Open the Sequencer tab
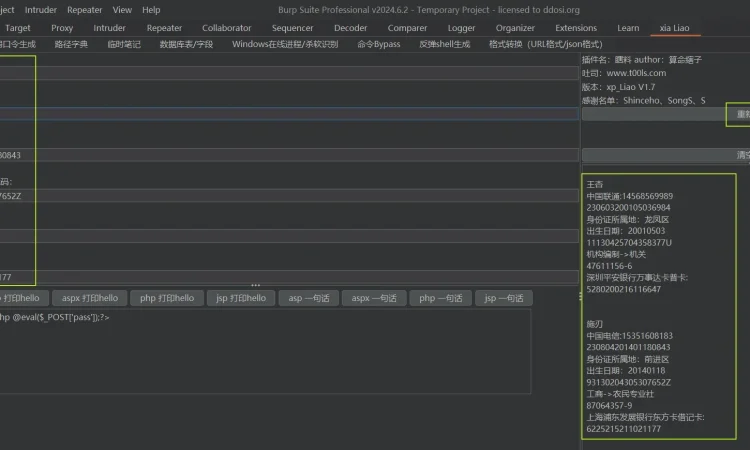Image resolution: width=750 pixels, height=450 pixels. click(292, 28)
